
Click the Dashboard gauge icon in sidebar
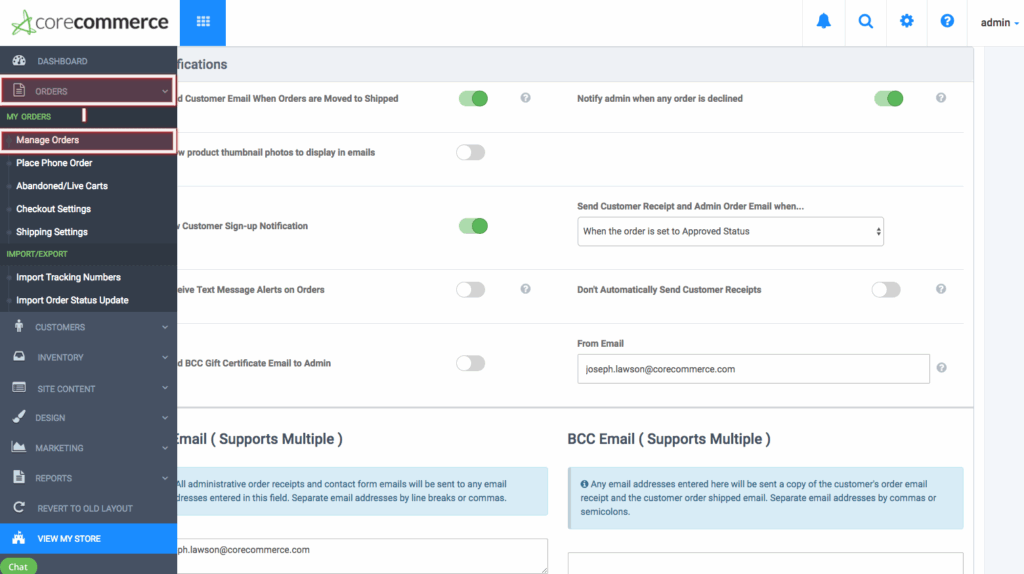tap(18, 61)
